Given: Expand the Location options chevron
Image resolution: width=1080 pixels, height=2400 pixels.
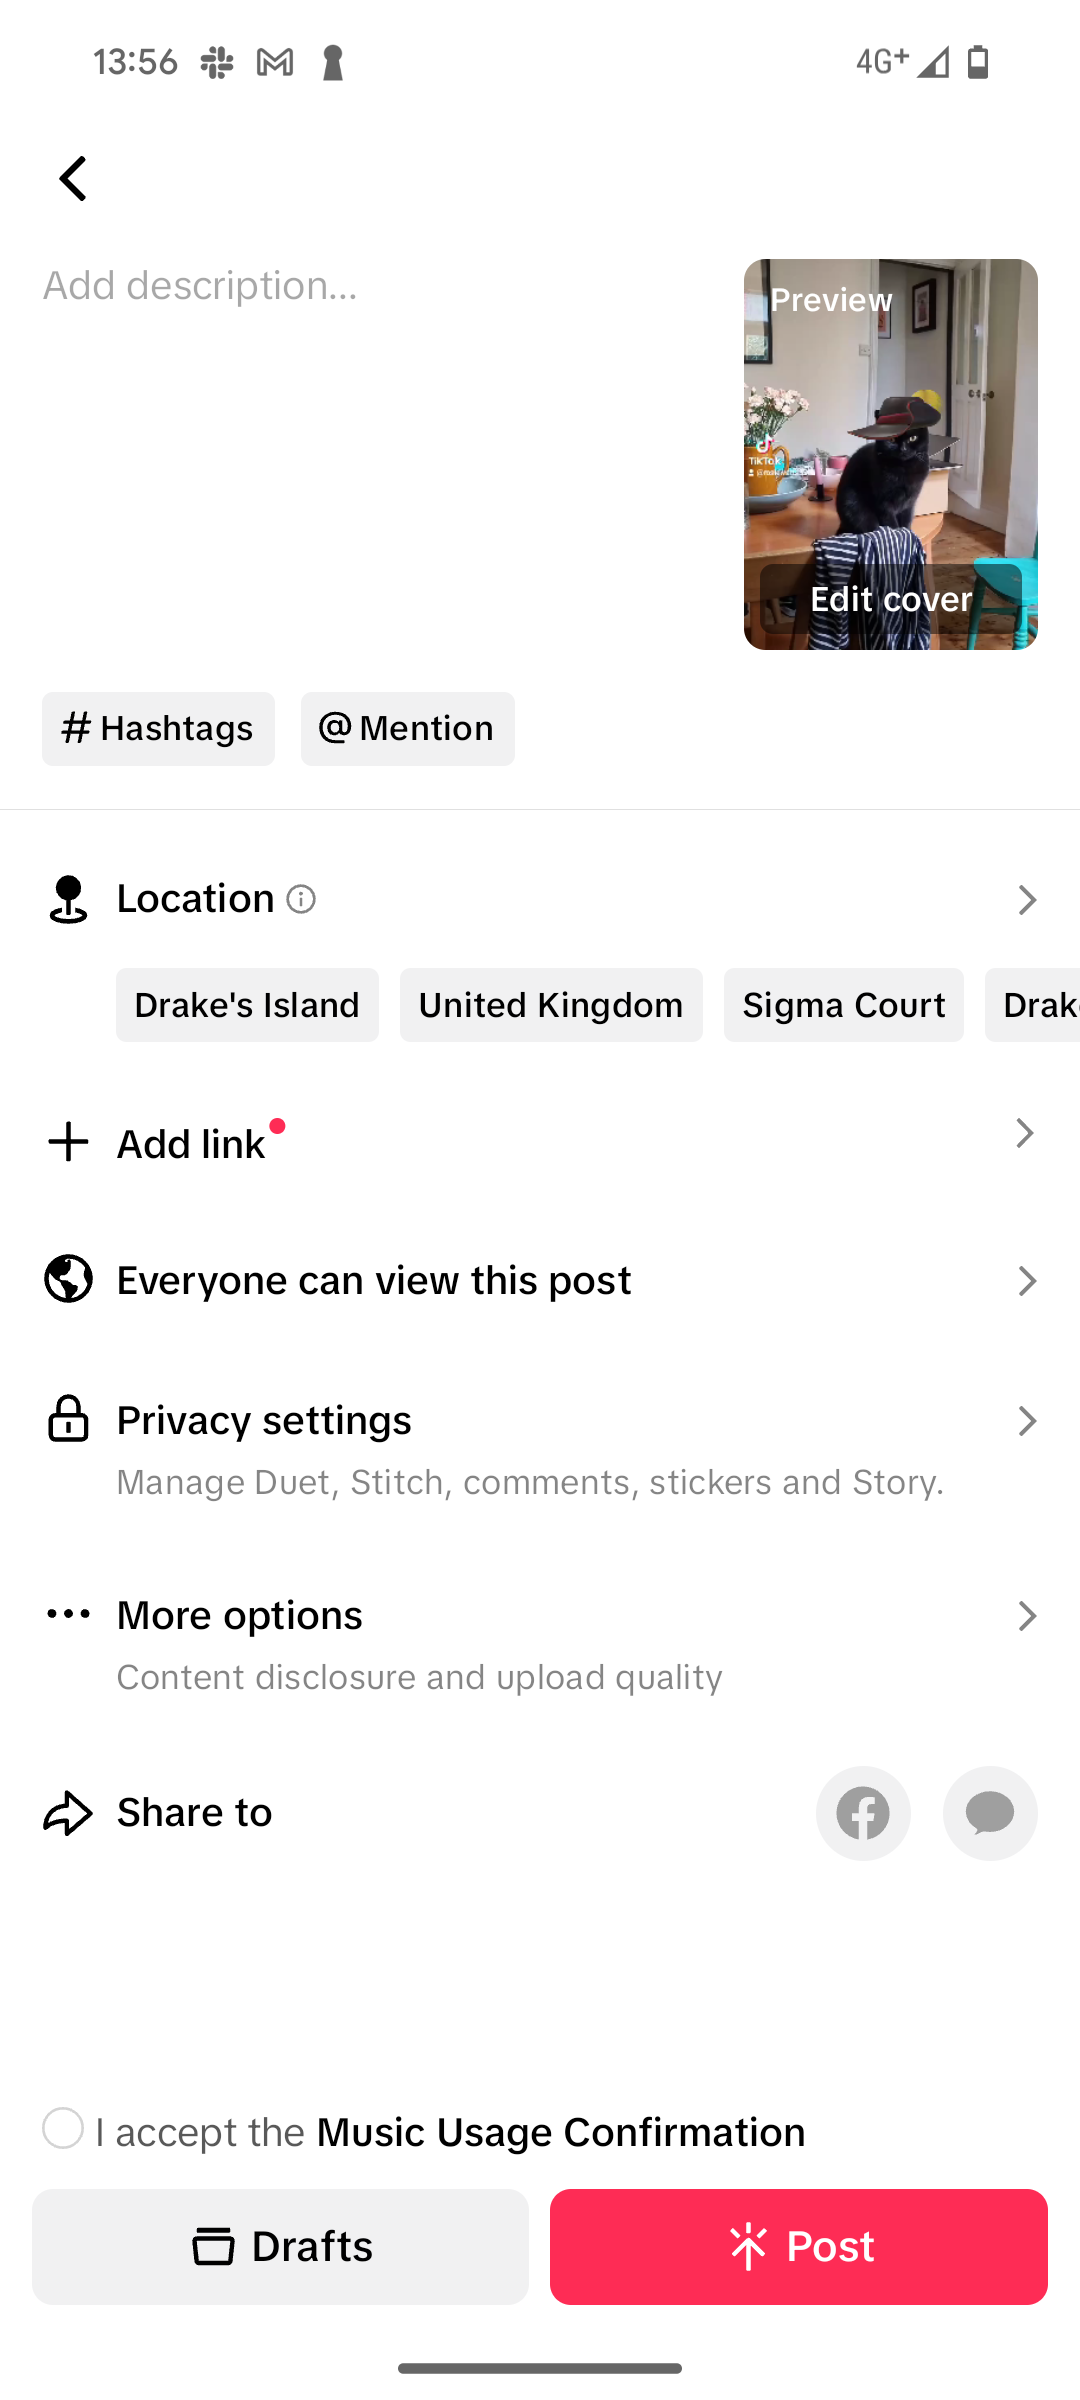Looking at the screenshot, I should [1027, 900].
